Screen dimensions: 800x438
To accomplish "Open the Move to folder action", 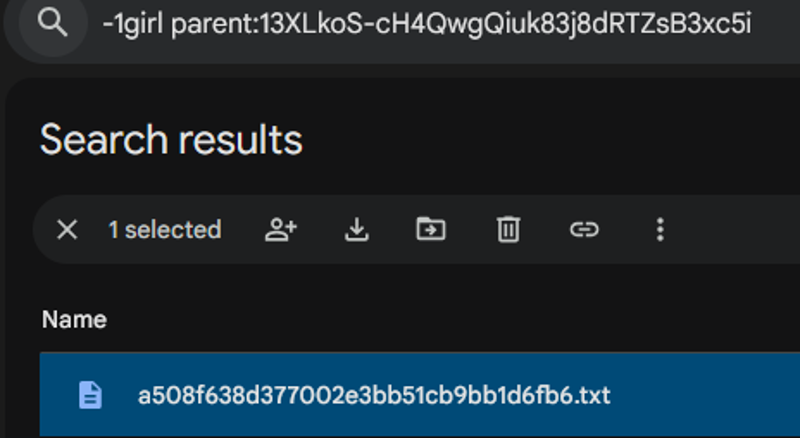I will [431, 229].
